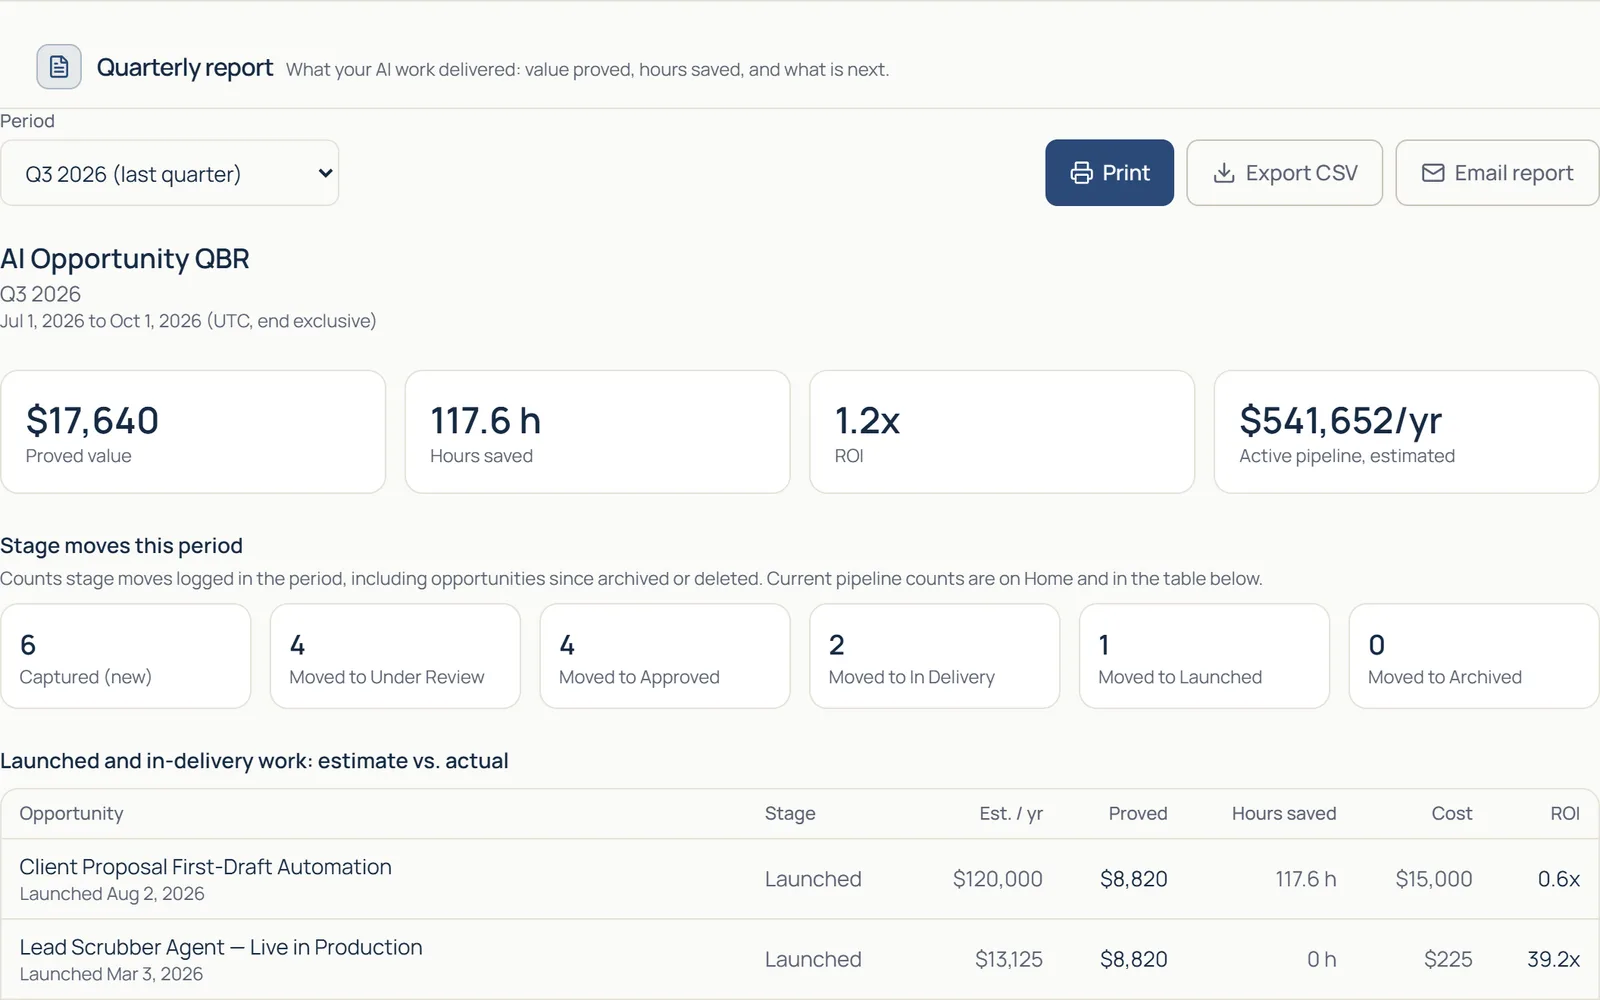
Task: Click the printer icon in Print button
Action: tap(1081, 173)
